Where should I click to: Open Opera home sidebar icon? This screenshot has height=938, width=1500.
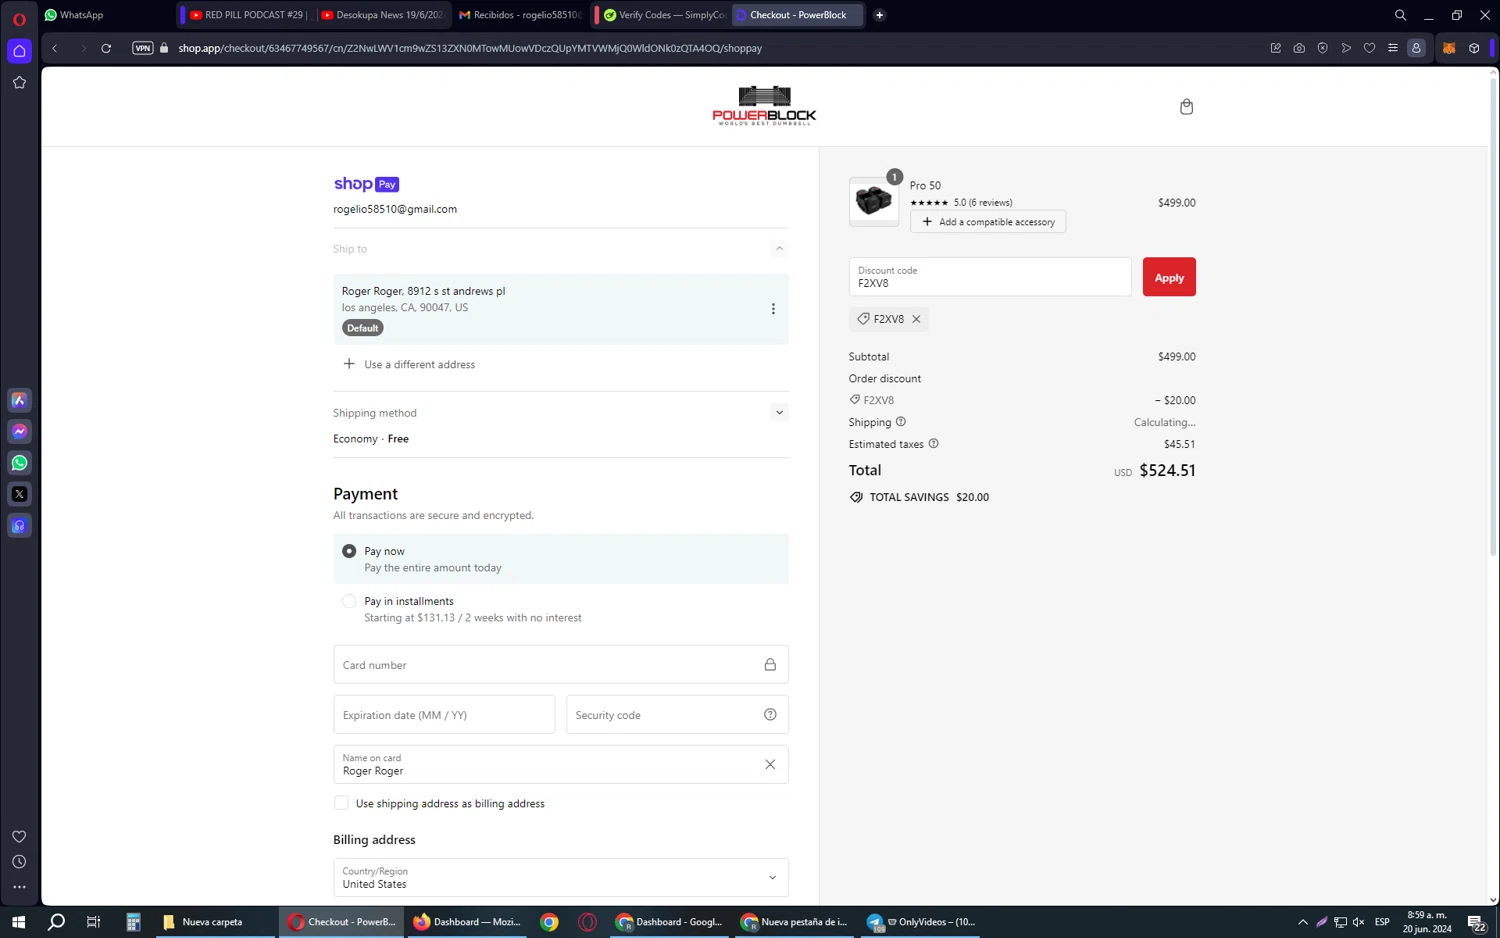tap(19, 51)
